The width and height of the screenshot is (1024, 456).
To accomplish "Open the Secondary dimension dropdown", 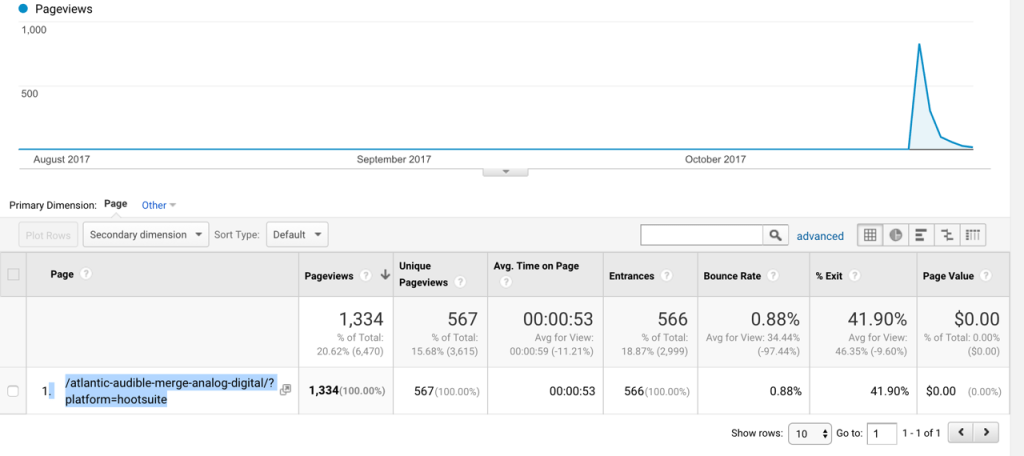I will (146, 235).
